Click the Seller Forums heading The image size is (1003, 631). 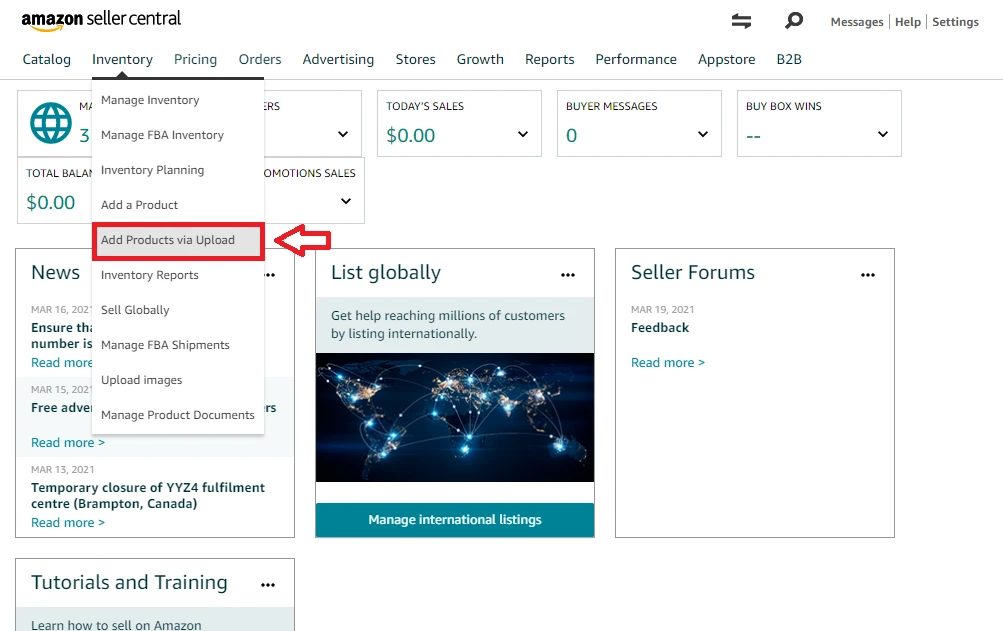(693, 273)
